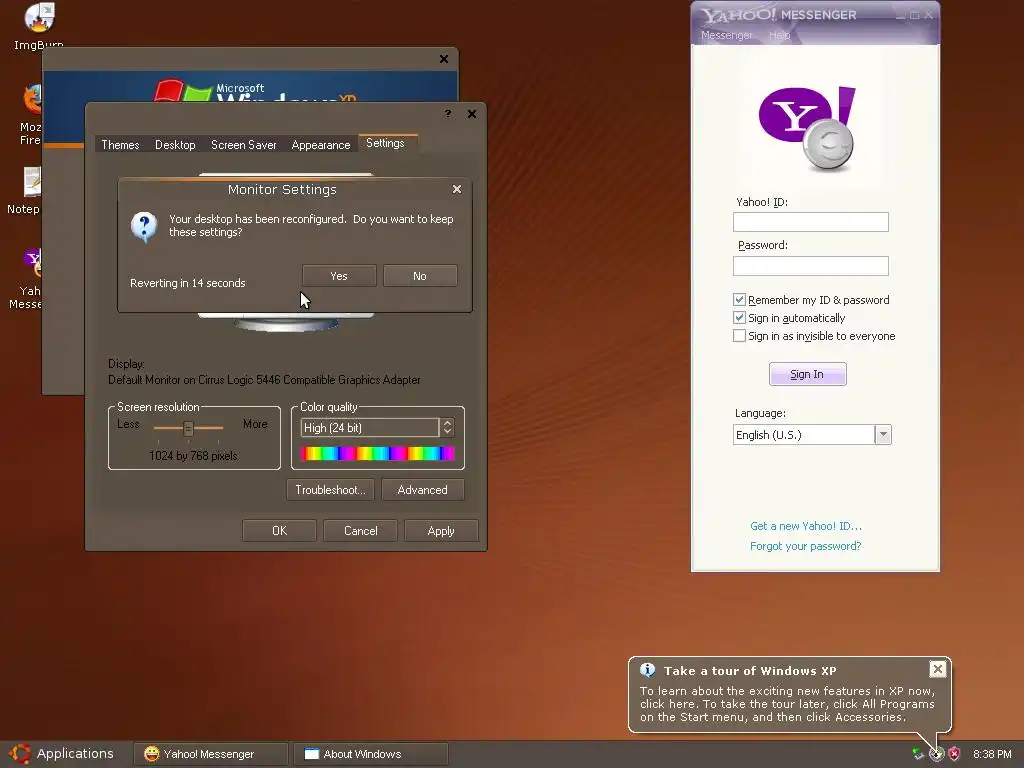Maximize the Yahoo Messenger window
1024x768 pixels.
pos(915,15)
